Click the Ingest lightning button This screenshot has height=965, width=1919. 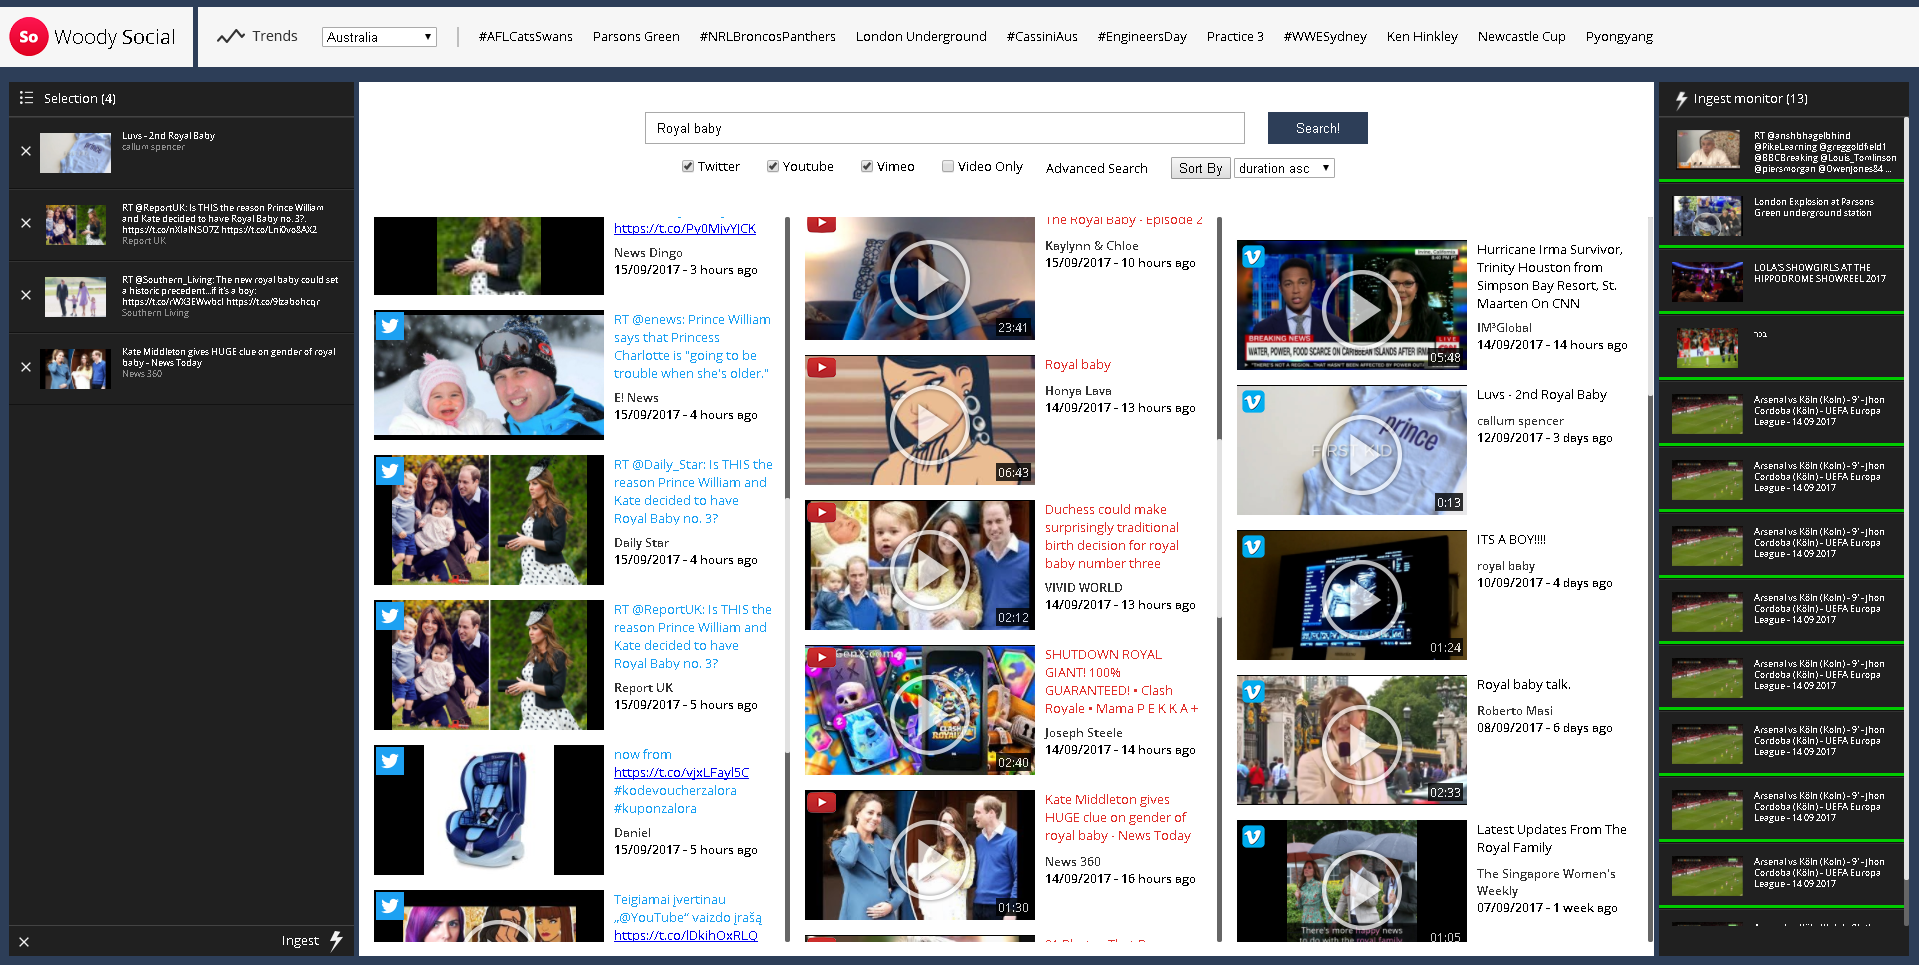click(x=312, y=940)
